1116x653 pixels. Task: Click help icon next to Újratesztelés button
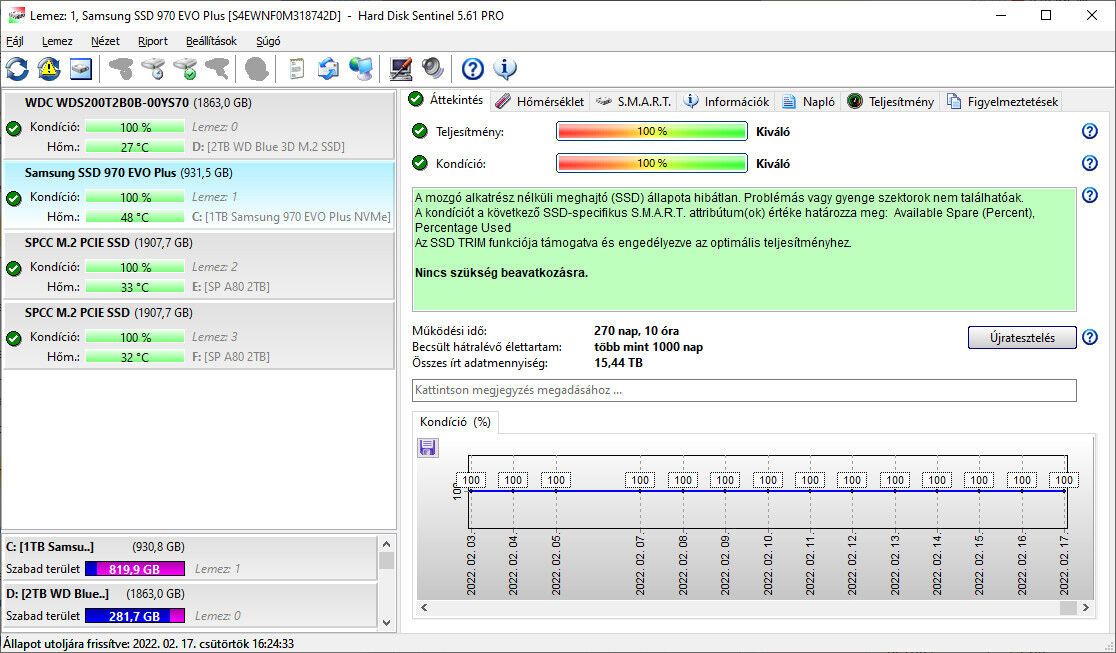pos(1090,338)
